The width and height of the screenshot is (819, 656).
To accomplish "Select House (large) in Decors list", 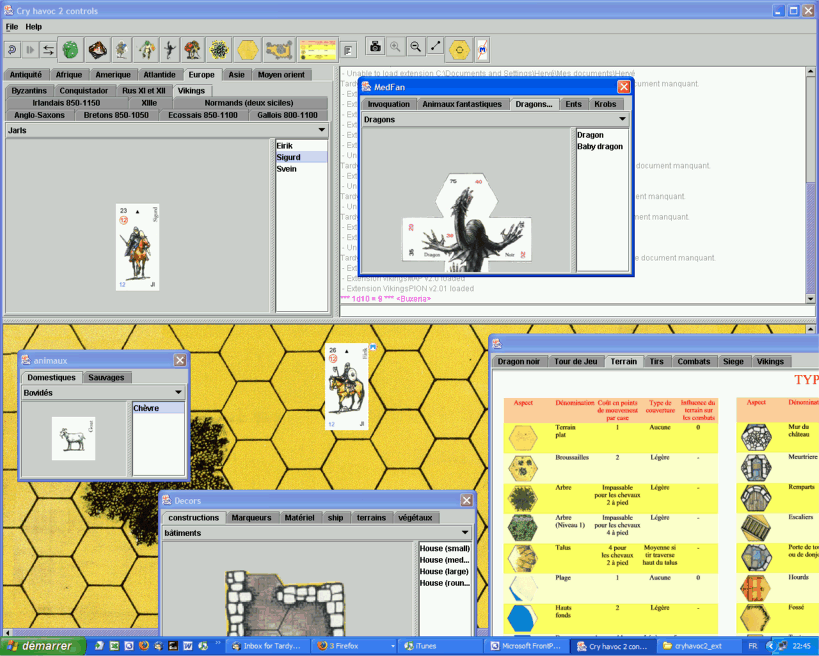I will pos(444,571).
